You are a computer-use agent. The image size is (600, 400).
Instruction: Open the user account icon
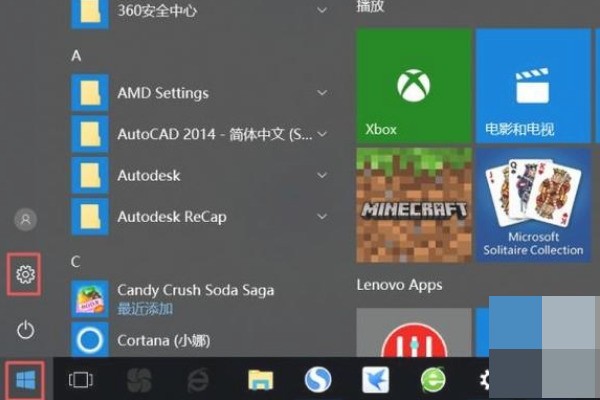click(26, 220)
